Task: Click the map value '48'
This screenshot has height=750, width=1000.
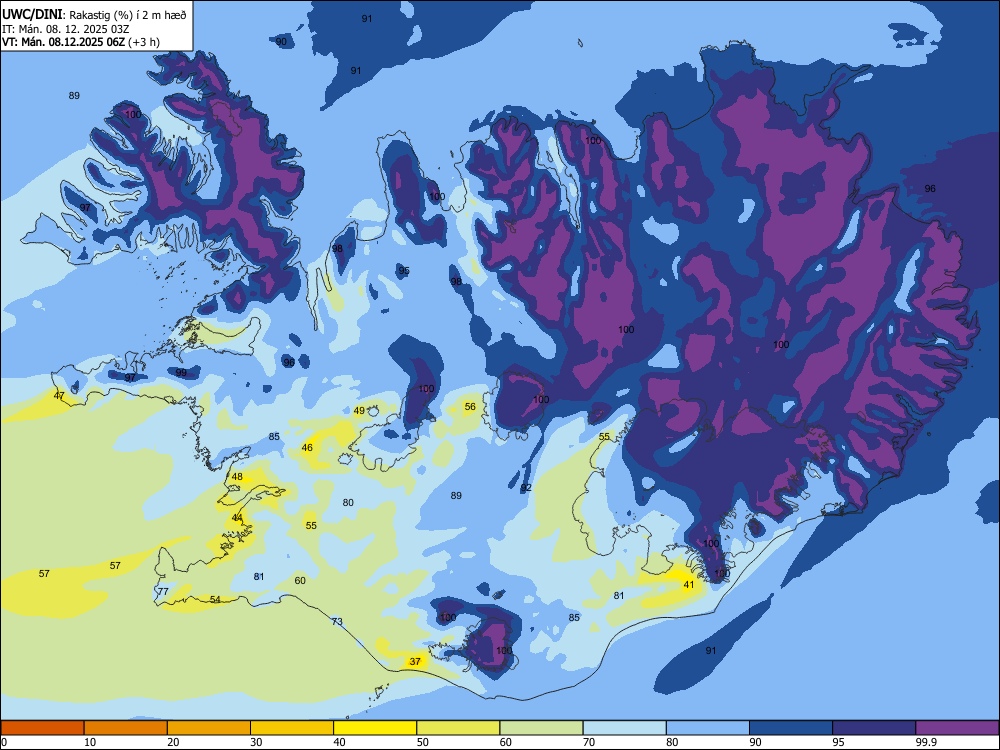Action: (237, 477)
